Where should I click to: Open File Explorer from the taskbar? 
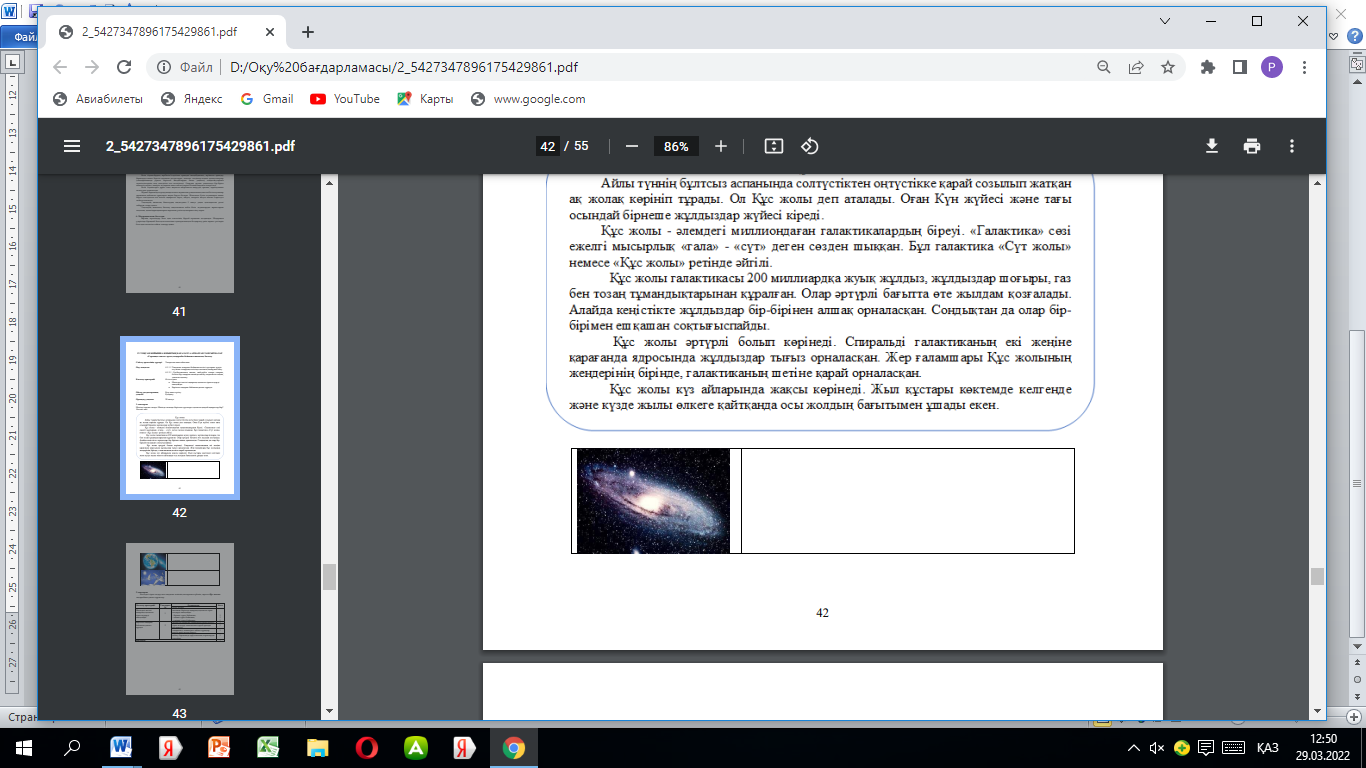(x=317, y=747)
